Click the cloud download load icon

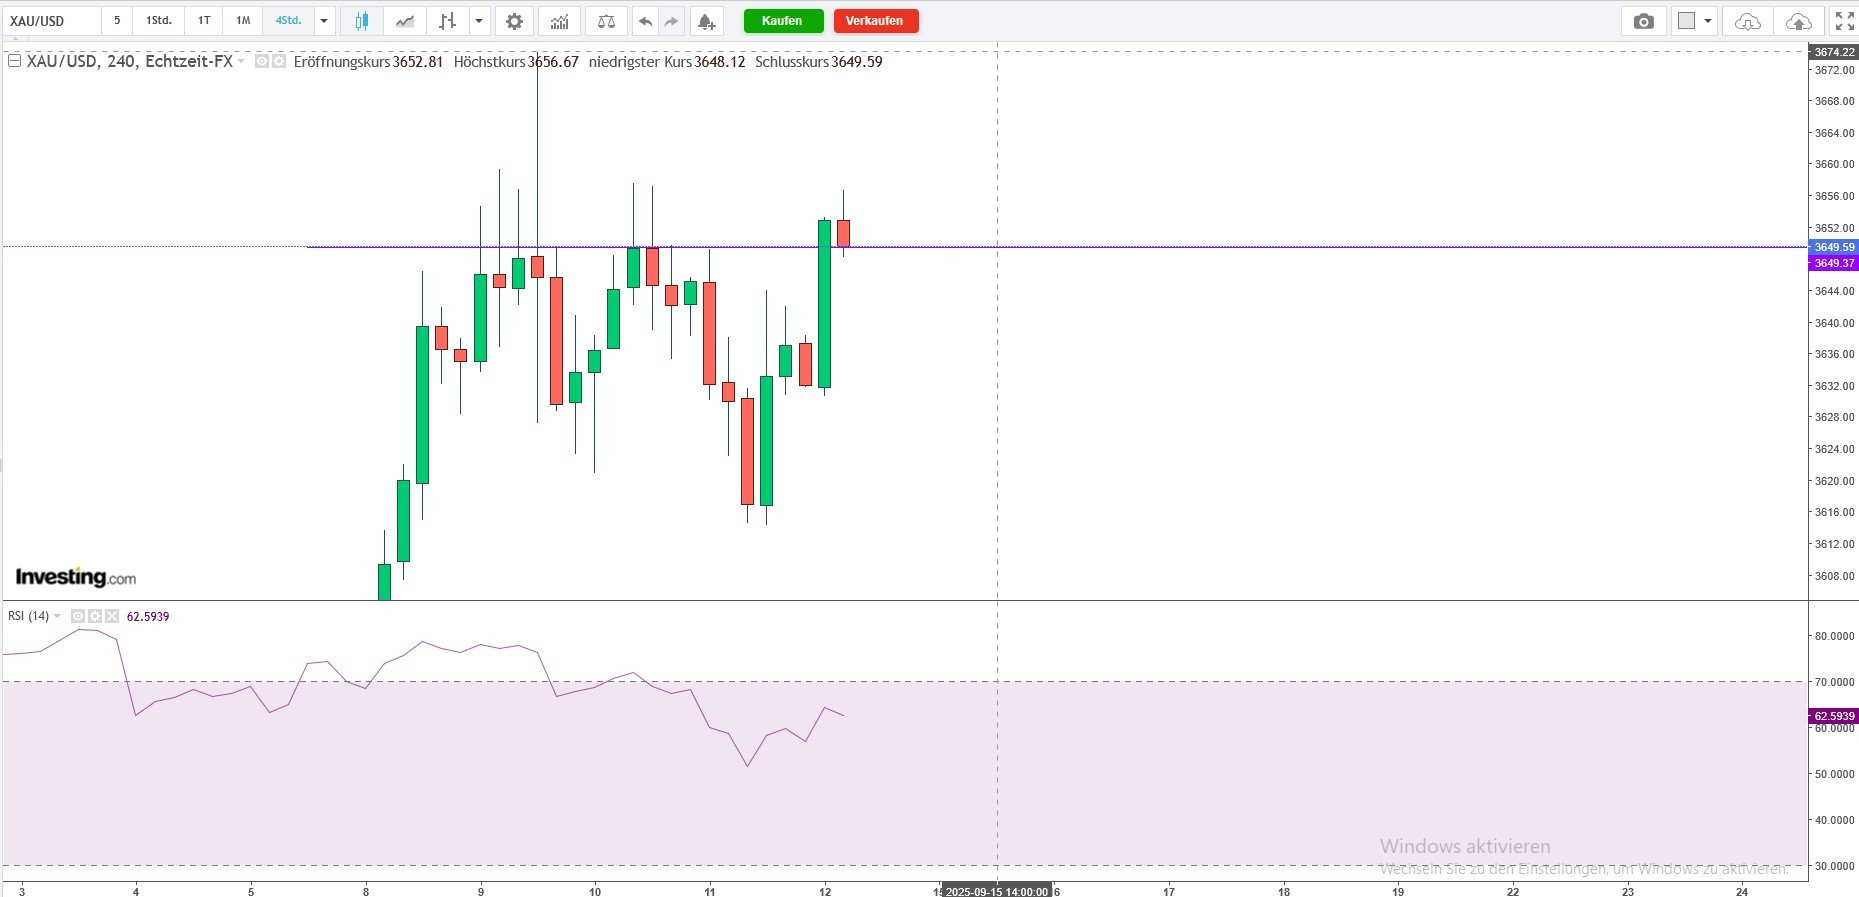coord(1747,21)
